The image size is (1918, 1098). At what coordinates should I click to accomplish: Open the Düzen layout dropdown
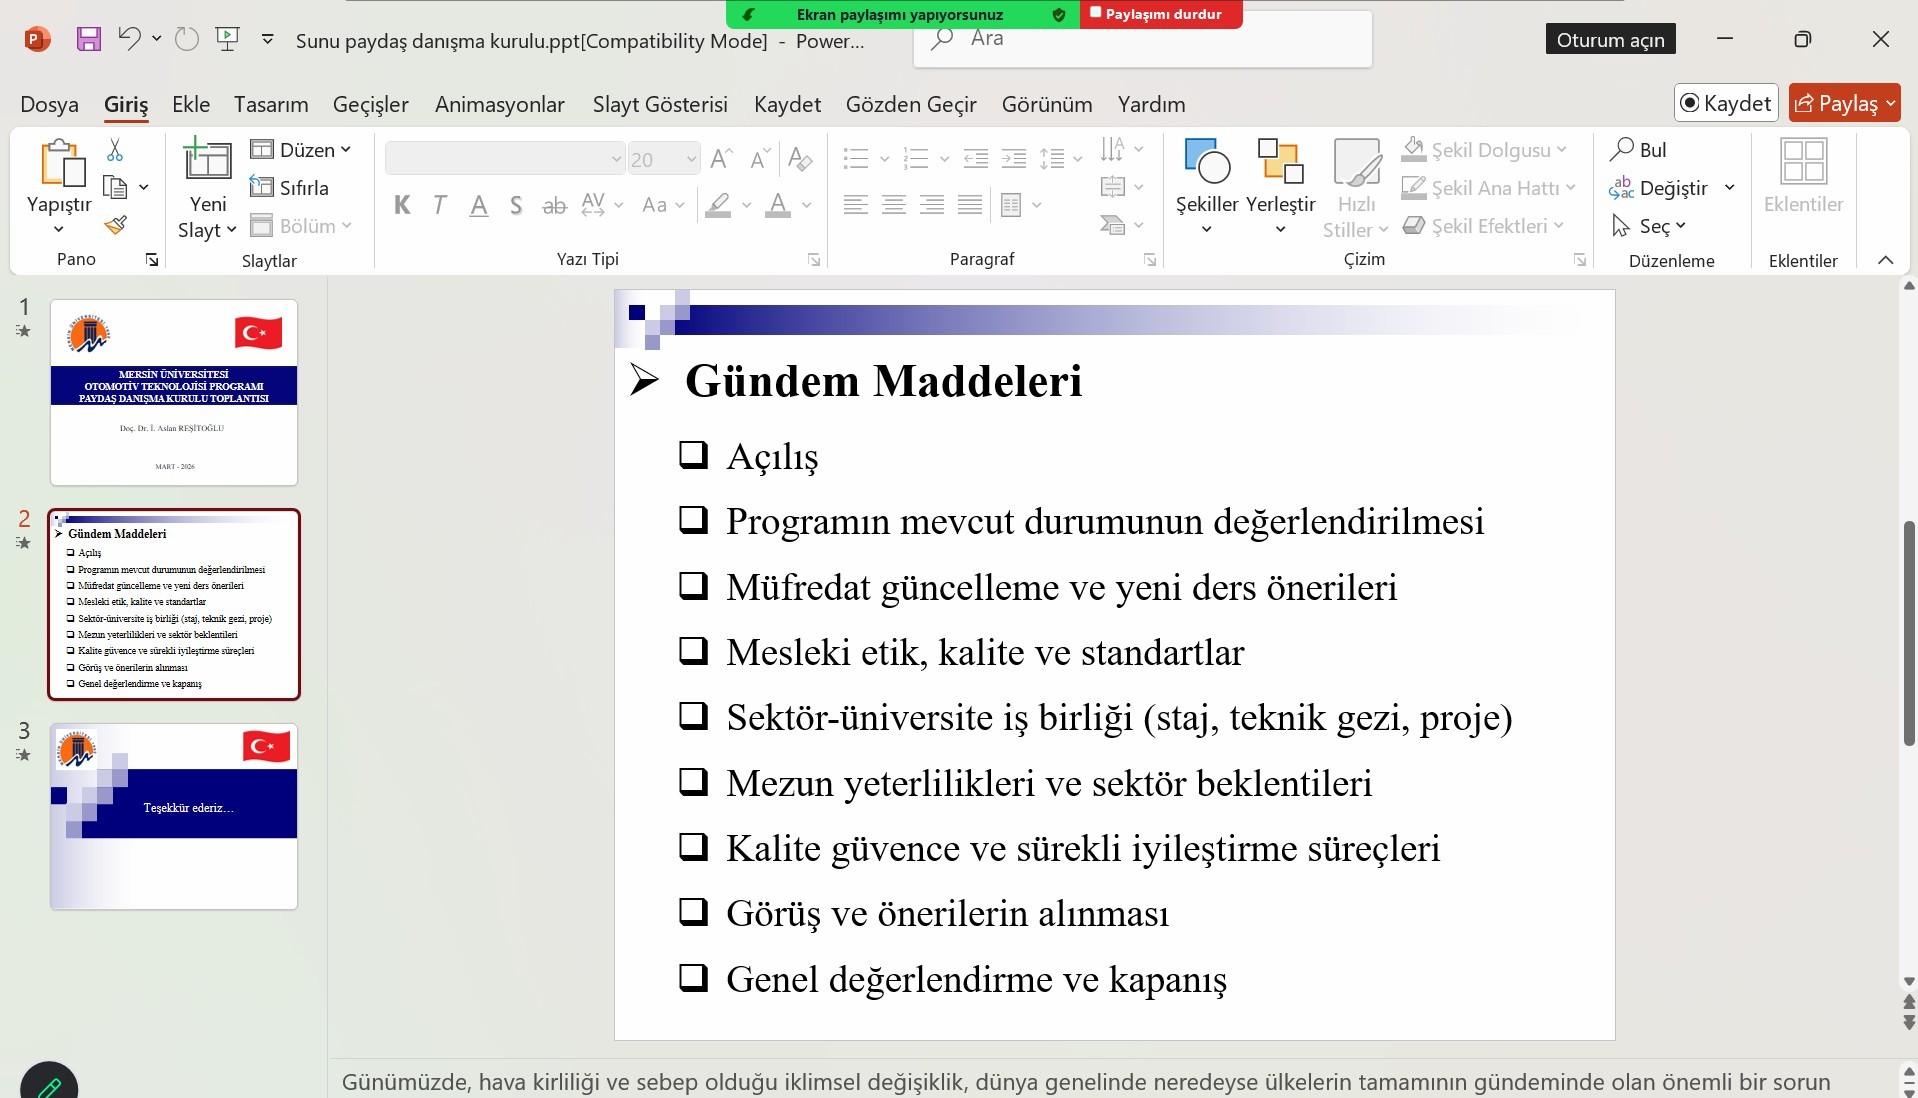(x=301, y=150)
